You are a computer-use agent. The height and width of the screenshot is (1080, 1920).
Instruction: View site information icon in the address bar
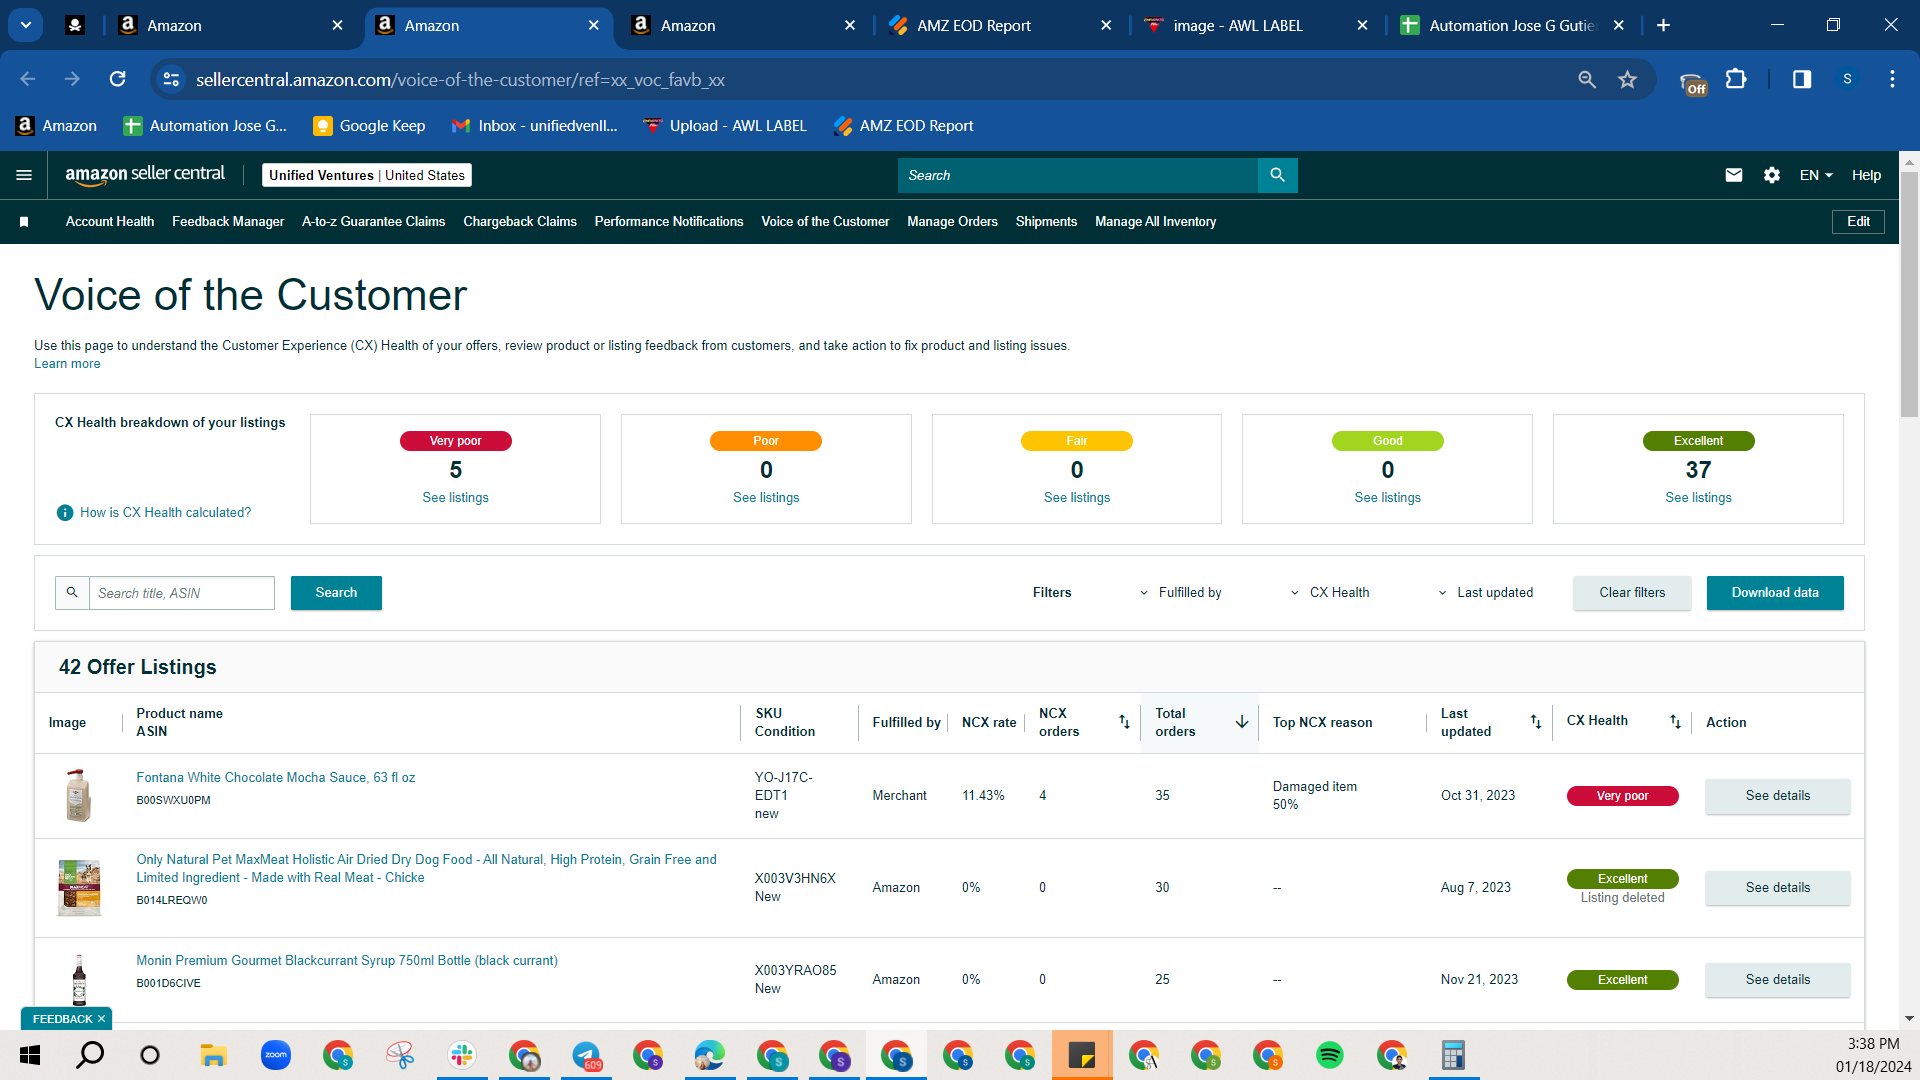coord(171,79)
